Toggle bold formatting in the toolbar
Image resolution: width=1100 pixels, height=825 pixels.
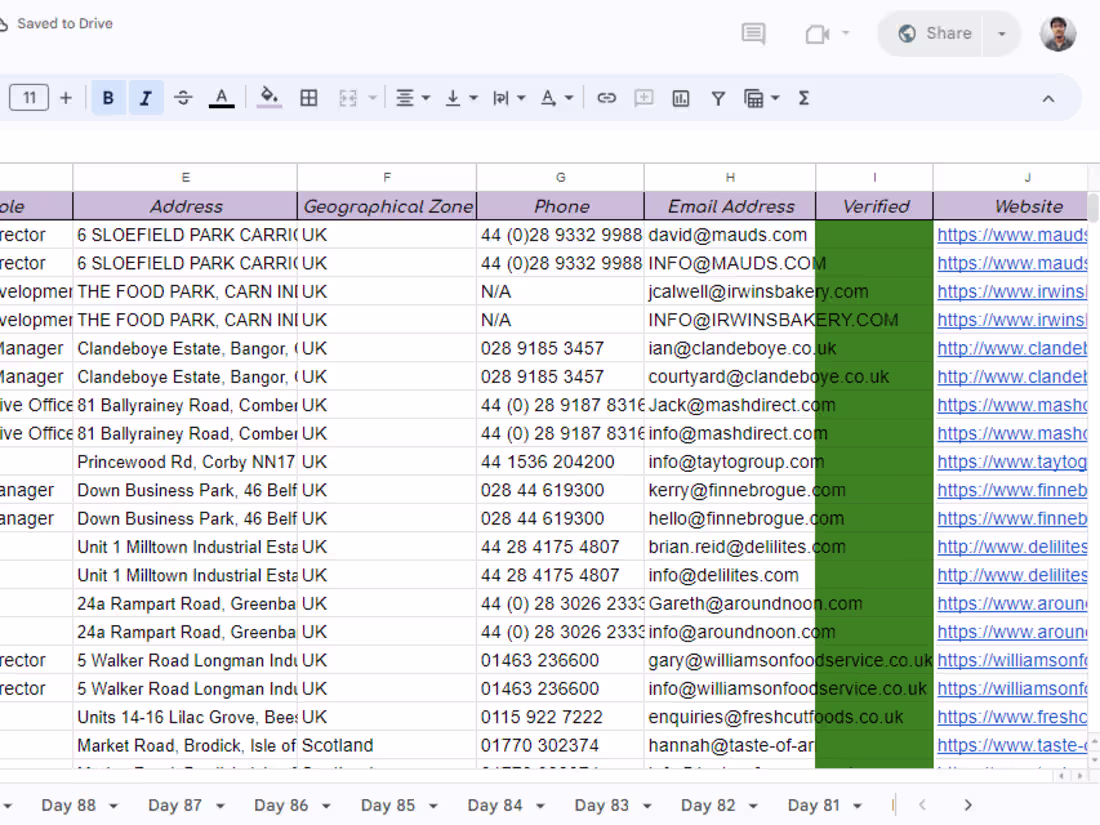click(108, 97)
